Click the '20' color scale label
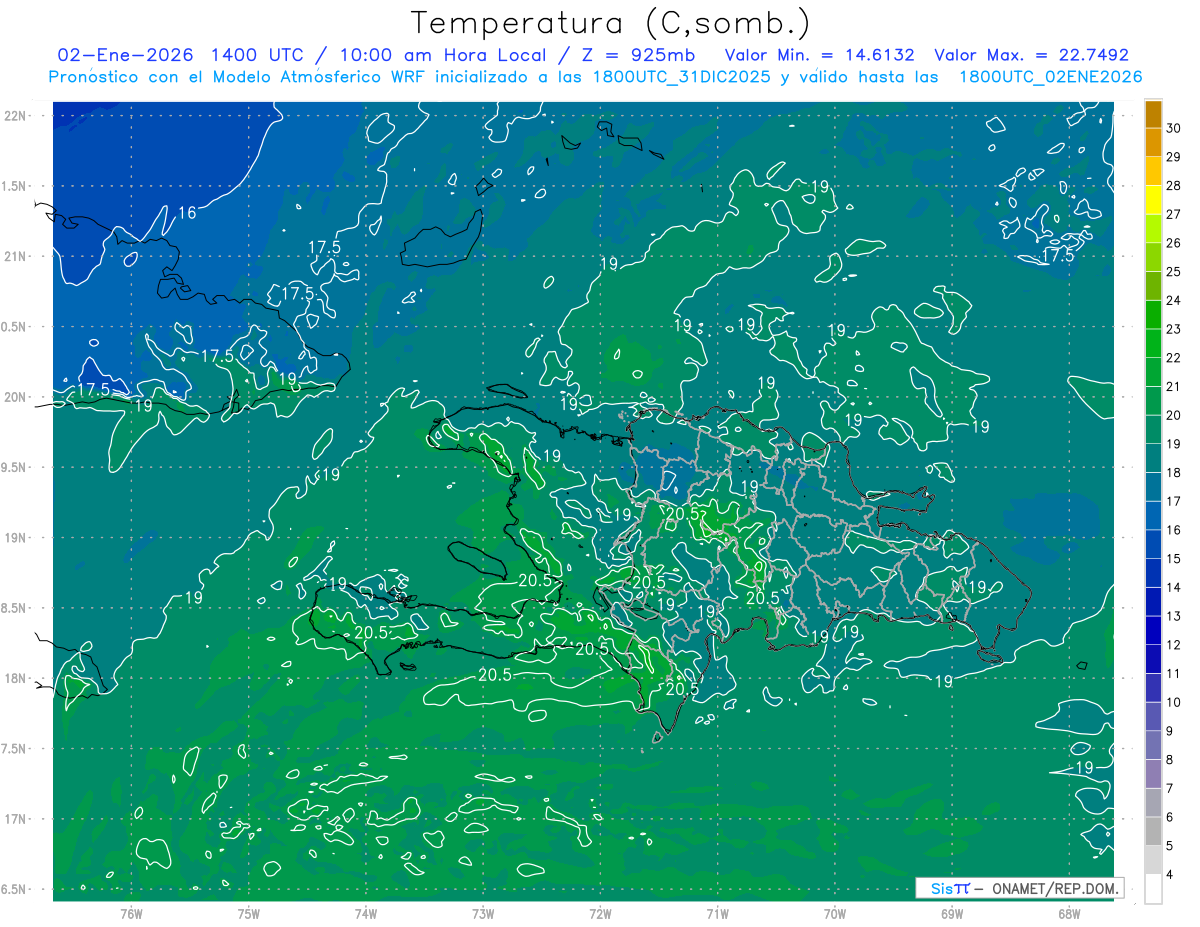Screen dimensions: 1200x927 pos(1175,415)
